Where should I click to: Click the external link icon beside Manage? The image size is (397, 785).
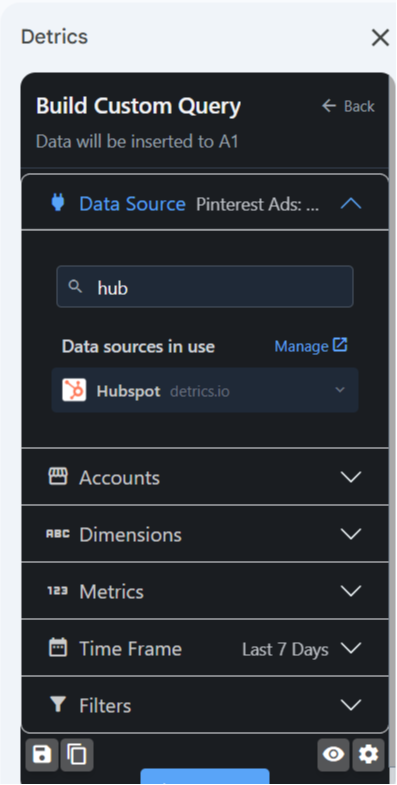[340, 345]
